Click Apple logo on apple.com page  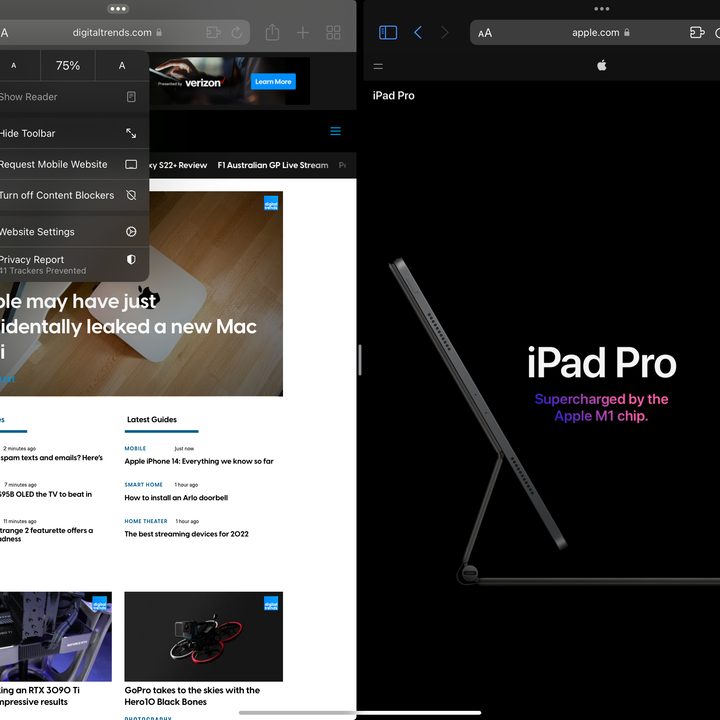tap(602, 65)
